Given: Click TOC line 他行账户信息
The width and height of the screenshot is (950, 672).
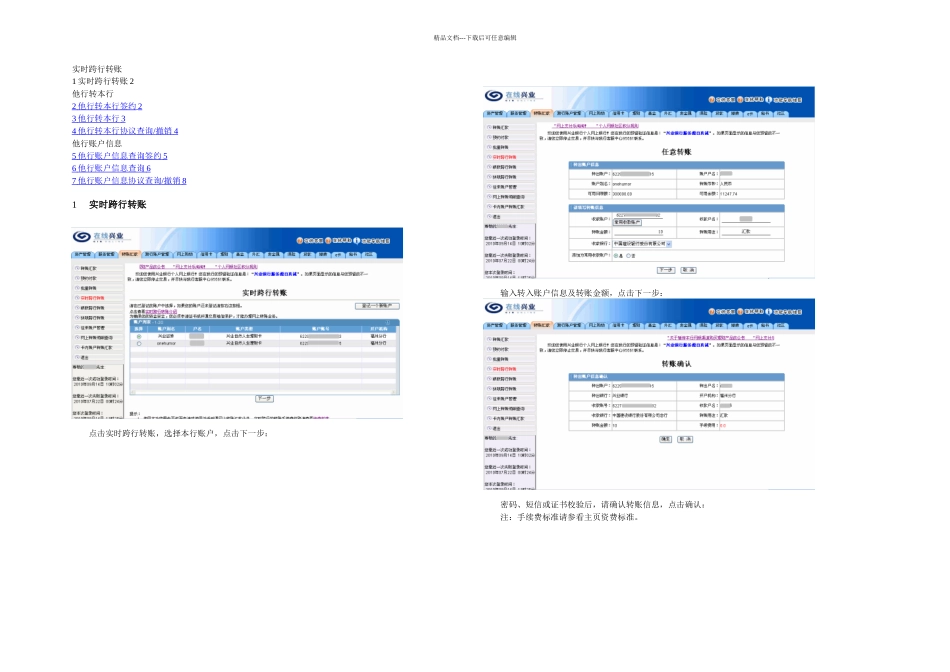Looking at the screenshot, I should coord(97,144).
